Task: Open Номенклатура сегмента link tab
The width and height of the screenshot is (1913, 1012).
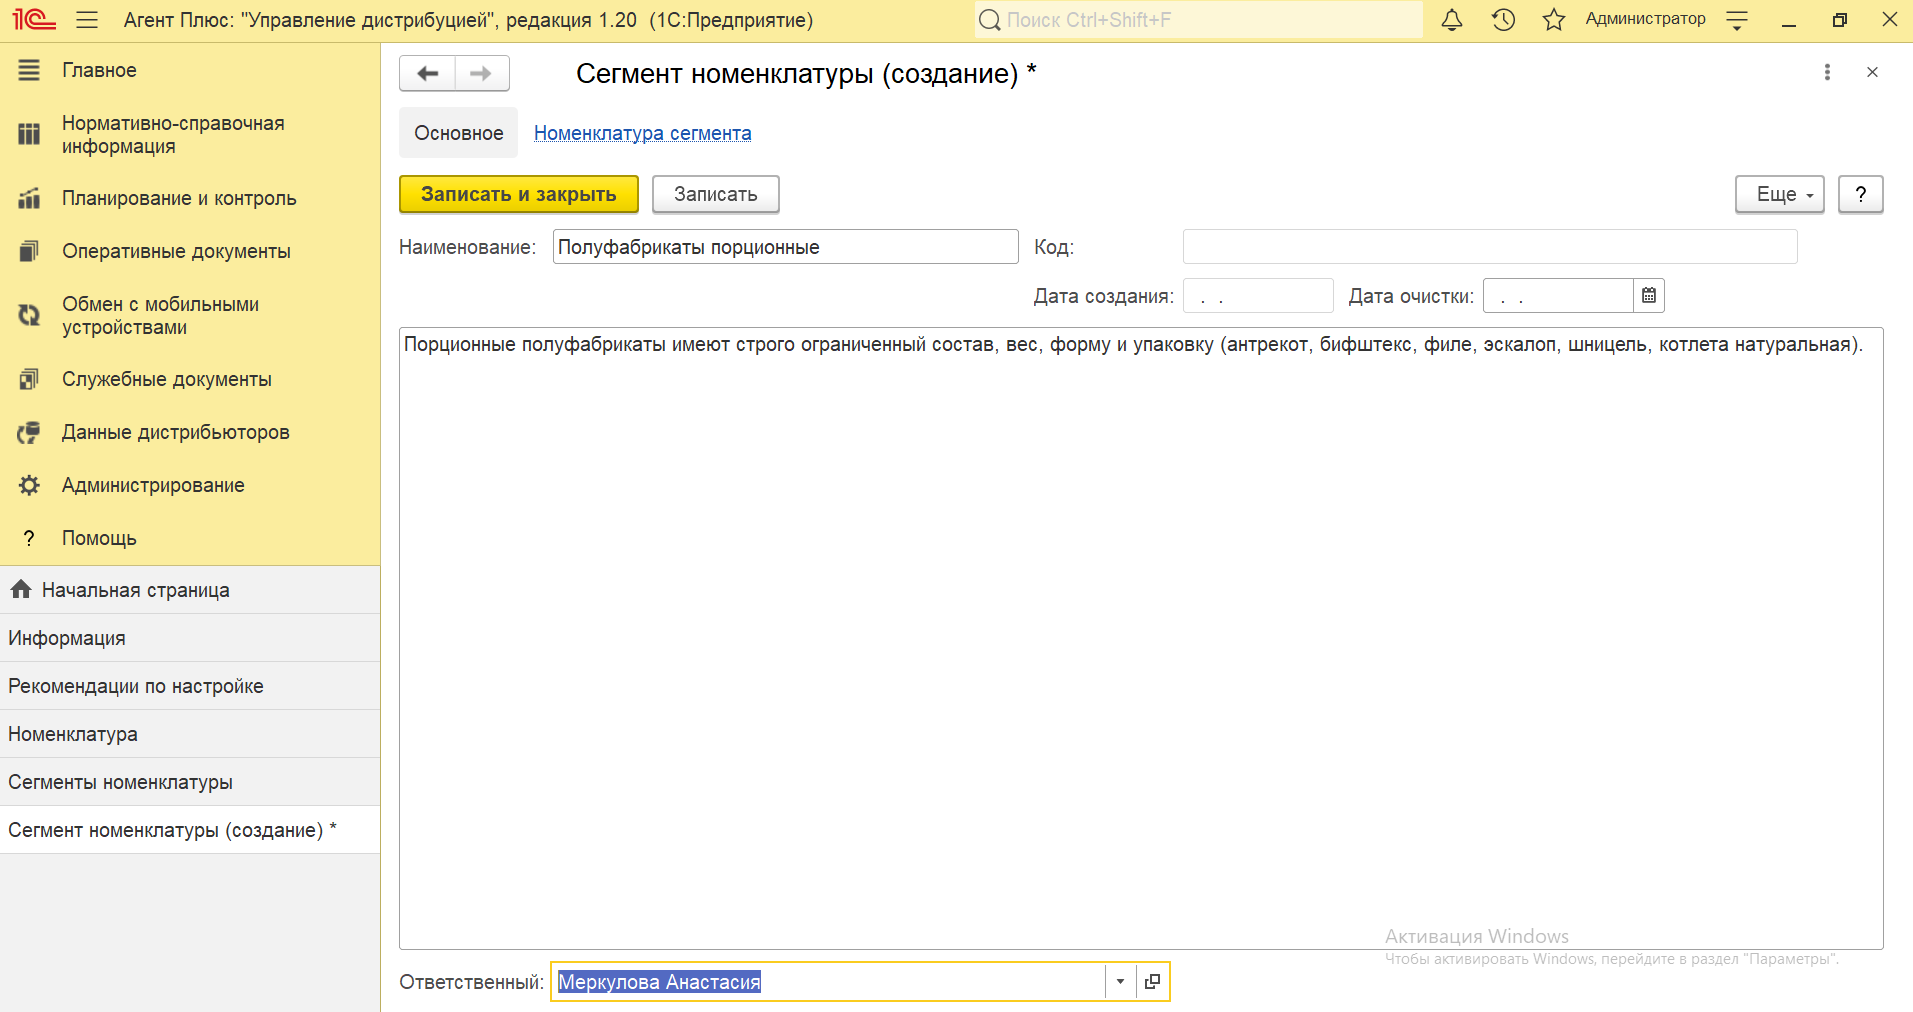Action: pyautogui.click(x=642, y=133)
